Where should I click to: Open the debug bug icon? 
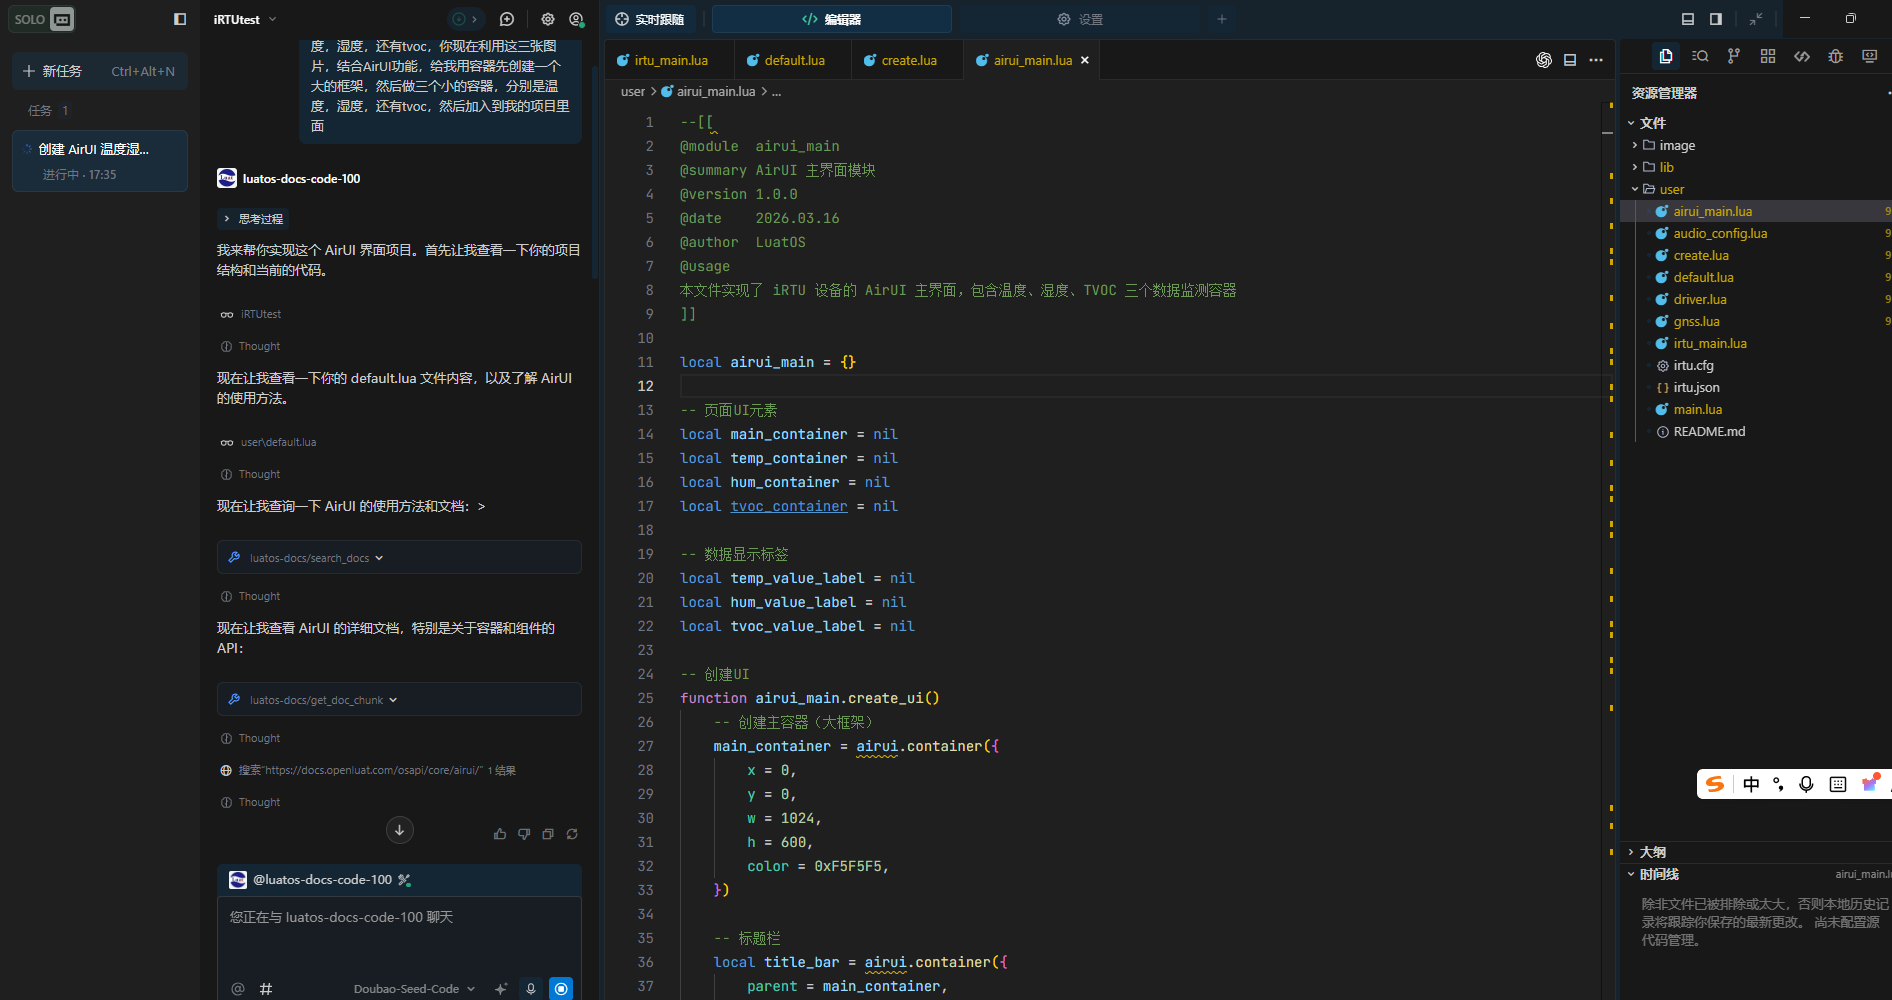click(1836, 56)
